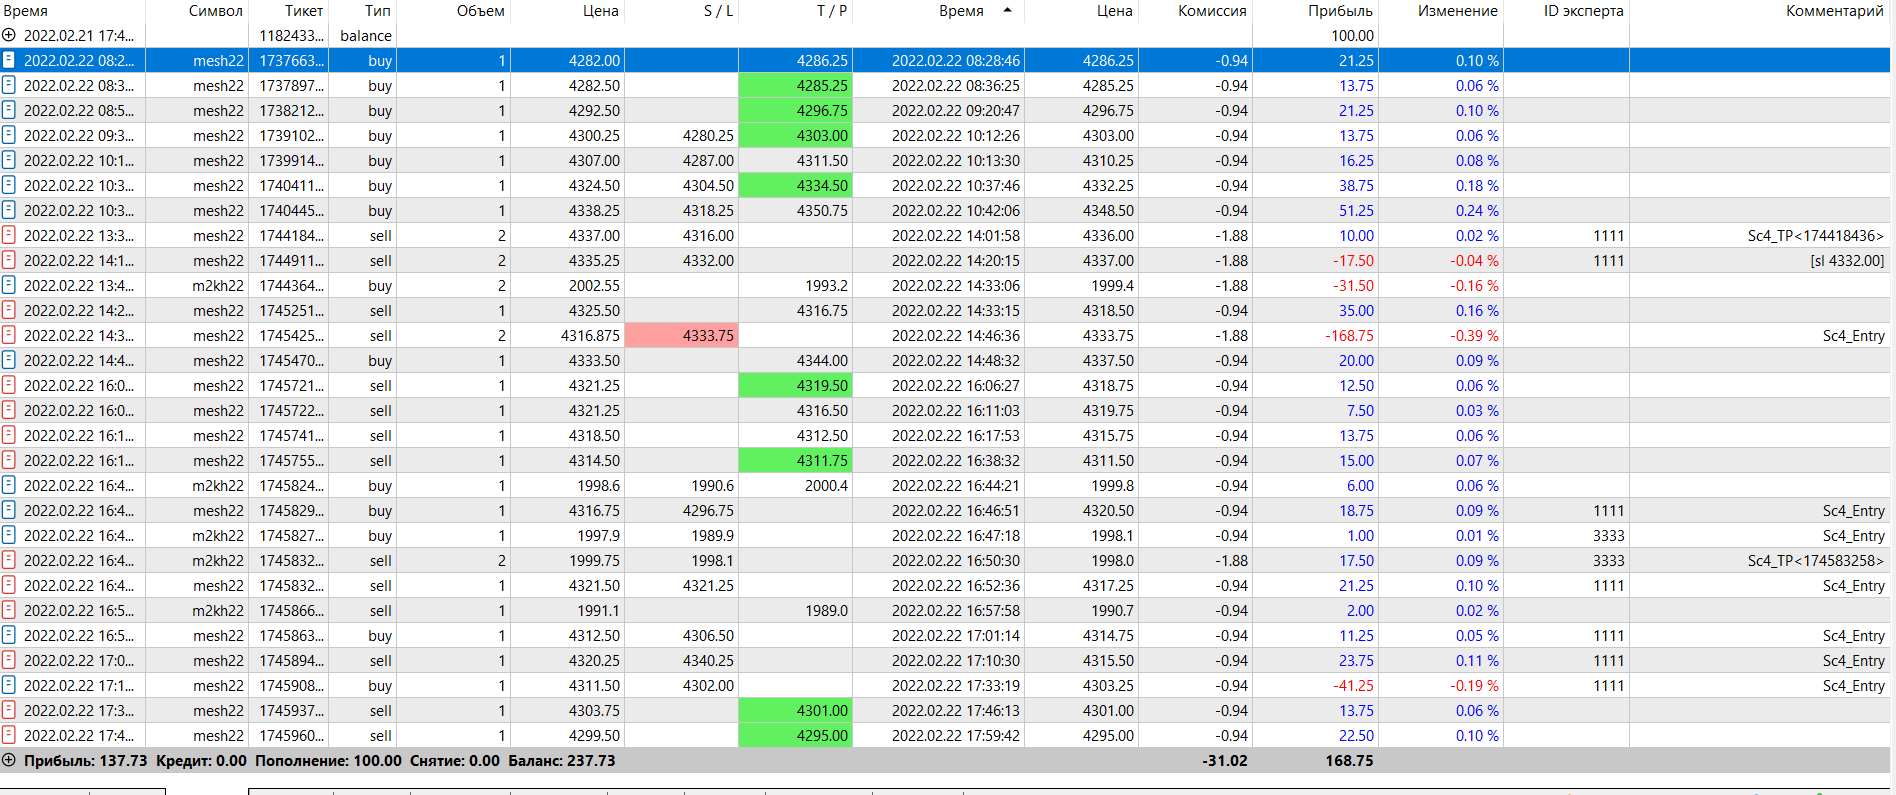Click the loss value -168.75
The image size is (1896, 795).
pos(1349,335)
